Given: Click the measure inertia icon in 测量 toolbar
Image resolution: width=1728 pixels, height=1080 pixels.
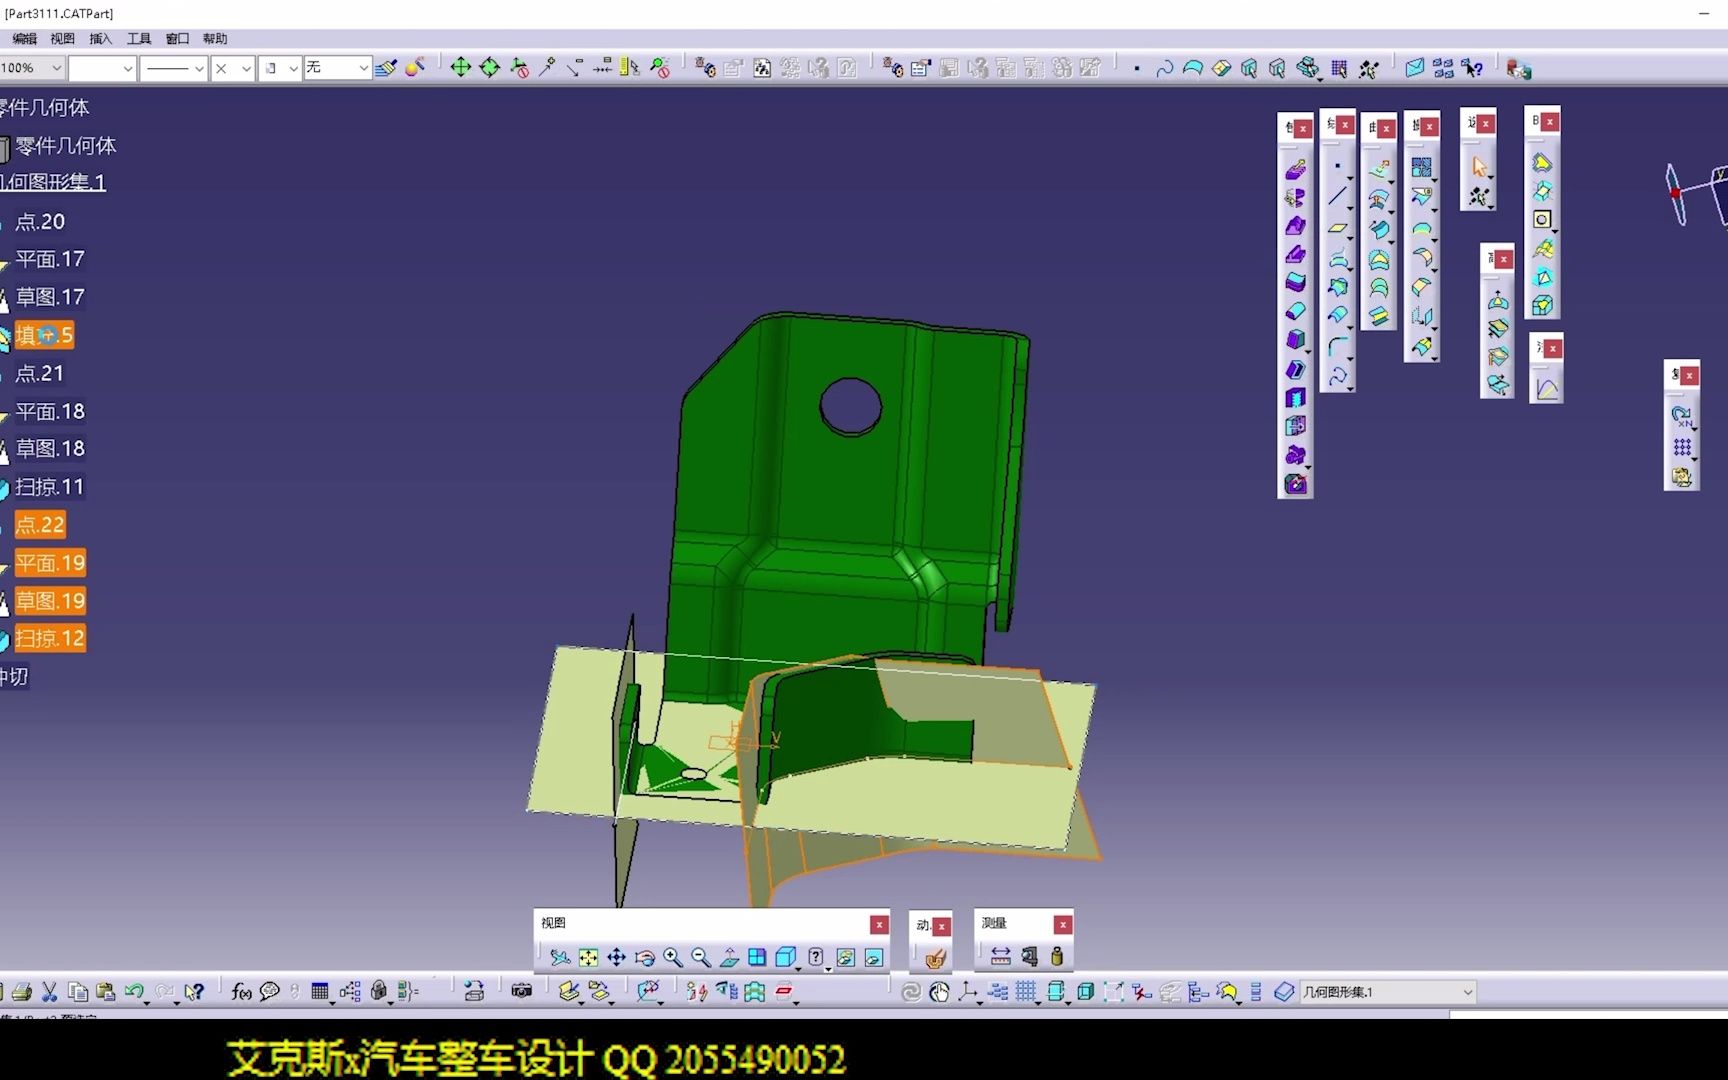Looking at the screenshot, I should coord(1057,957).
